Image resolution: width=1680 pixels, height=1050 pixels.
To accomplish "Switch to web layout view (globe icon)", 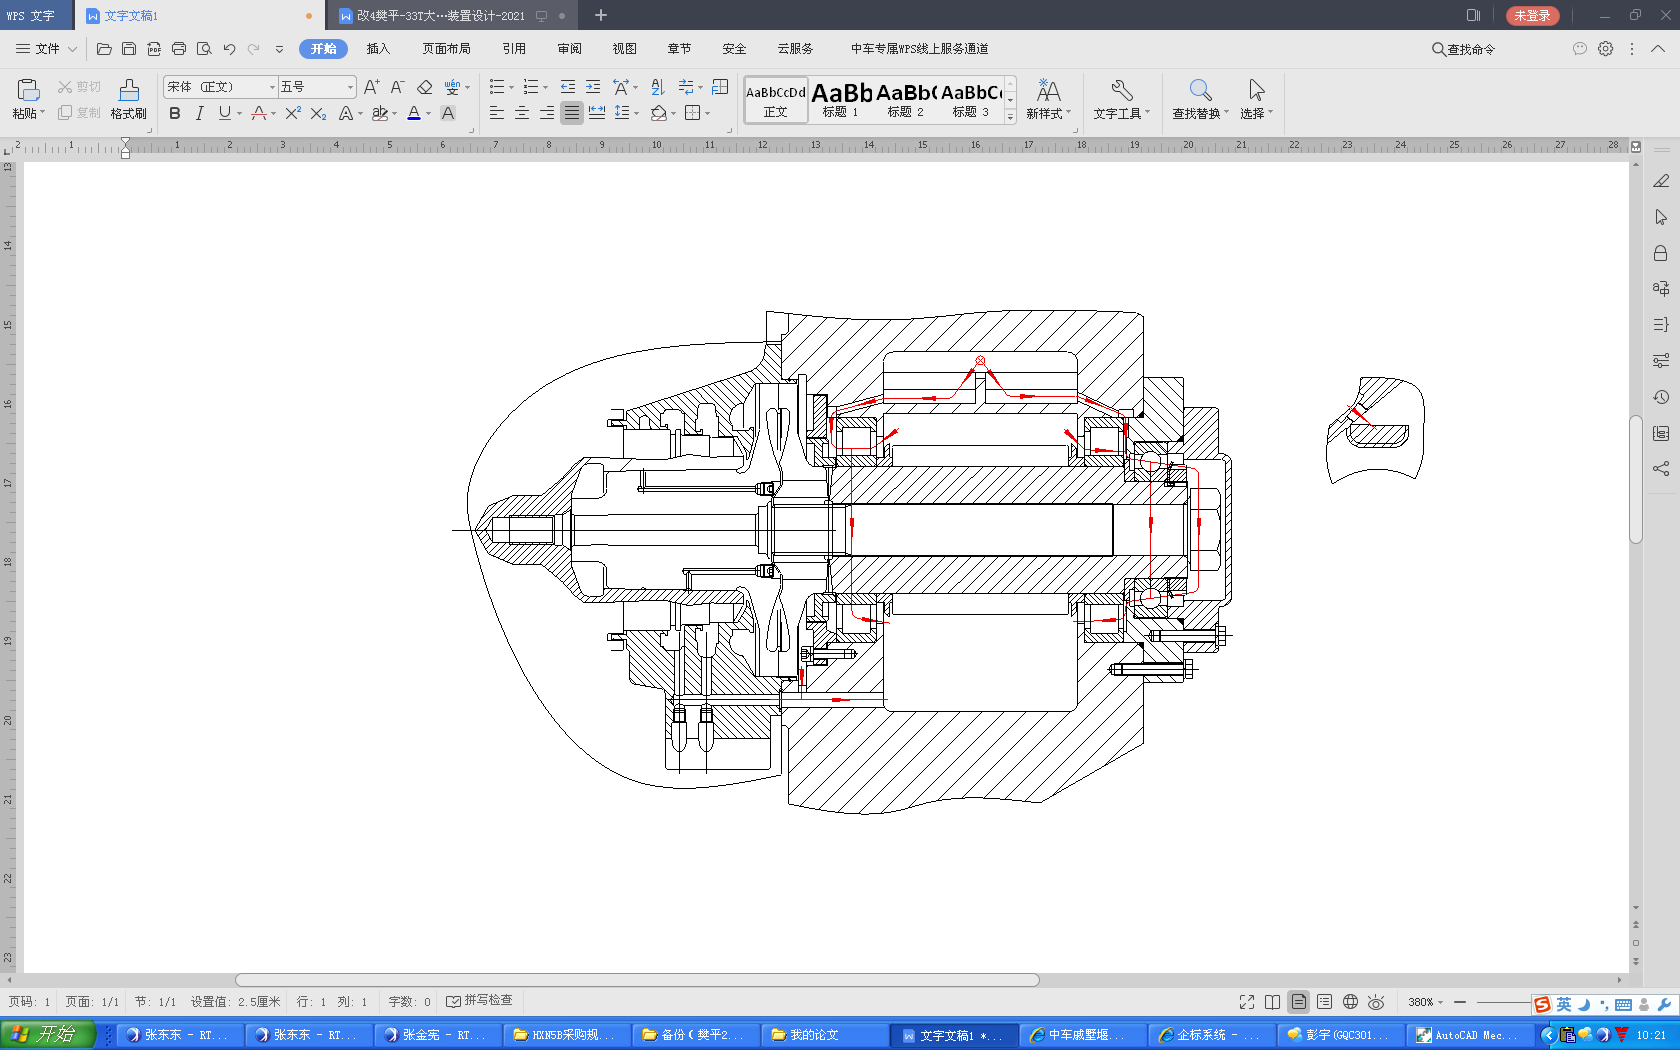I will (1351, 1002).
